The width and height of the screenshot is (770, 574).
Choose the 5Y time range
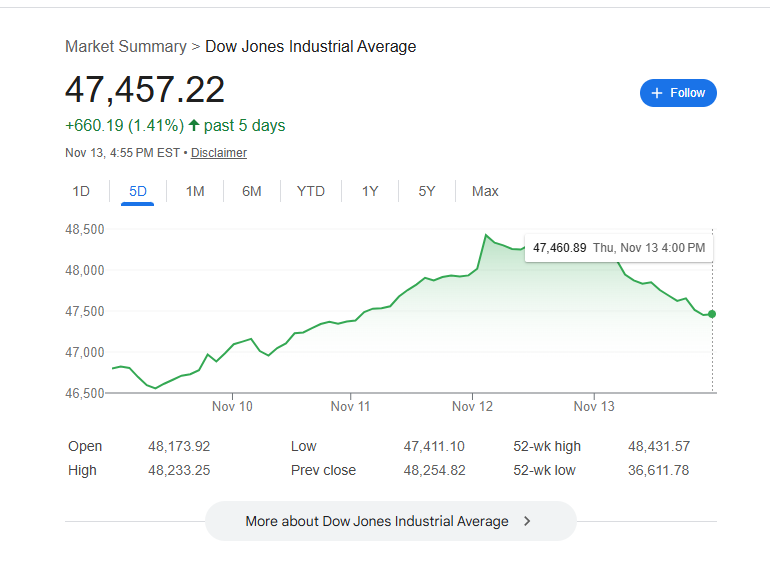[427, 191]
